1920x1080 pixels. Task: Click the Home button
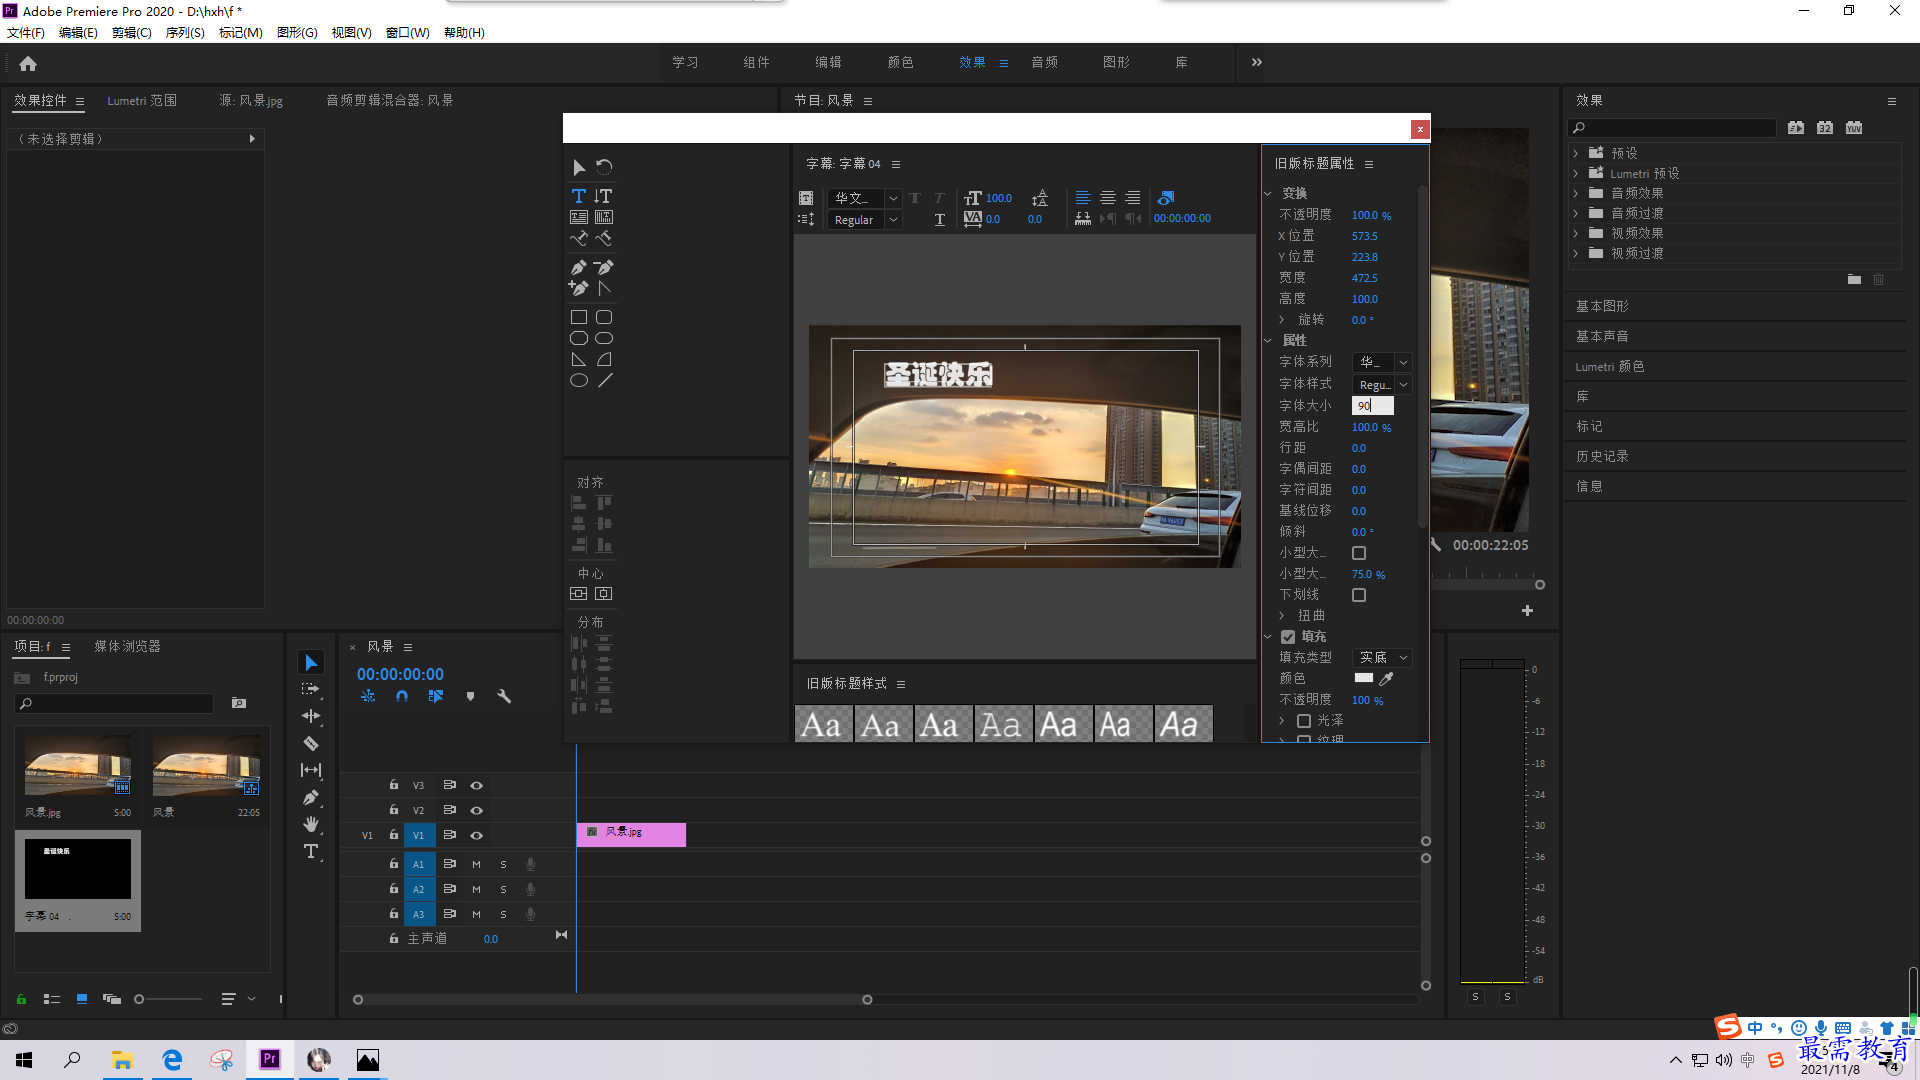(28, 63)
